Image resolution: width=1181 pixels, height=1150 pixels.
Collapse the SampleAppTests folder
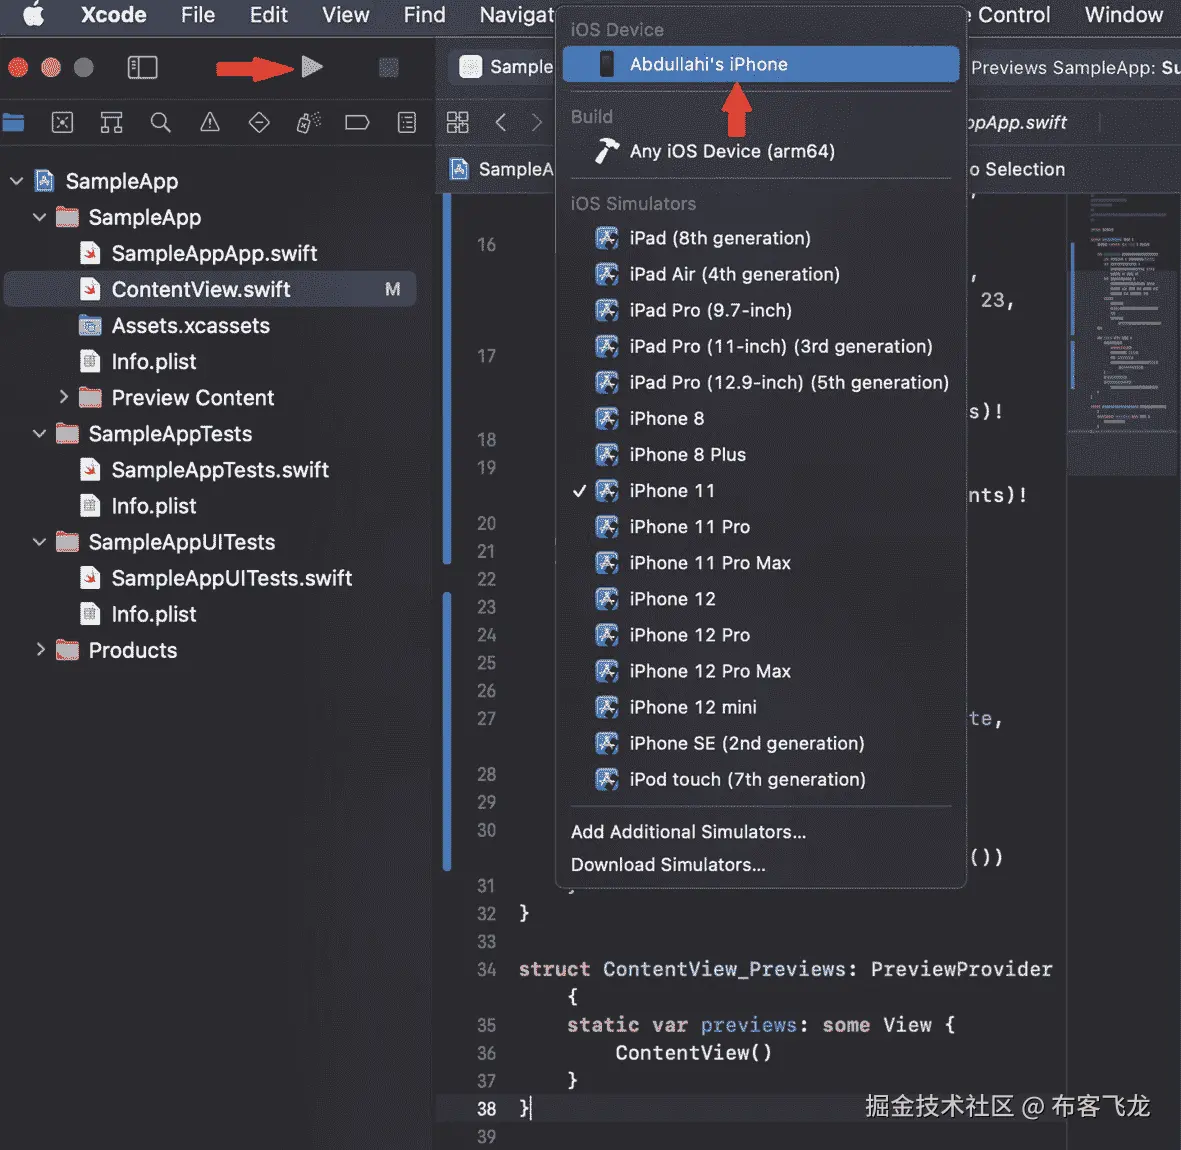tap(40, 434)
